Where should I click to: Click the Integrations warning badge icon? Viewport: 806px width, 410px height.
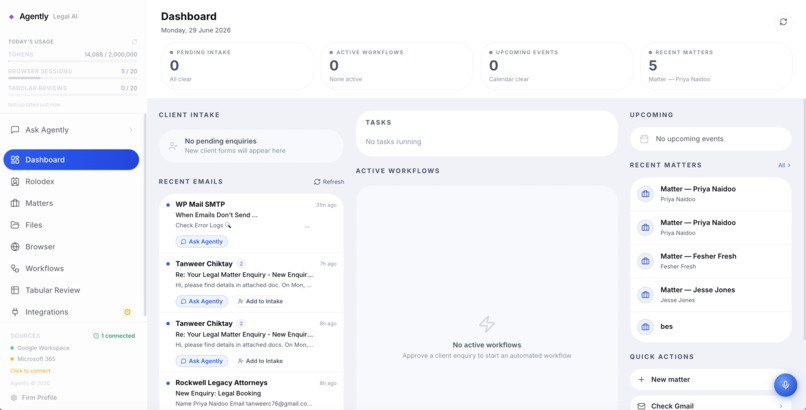[x=127, y=312]
